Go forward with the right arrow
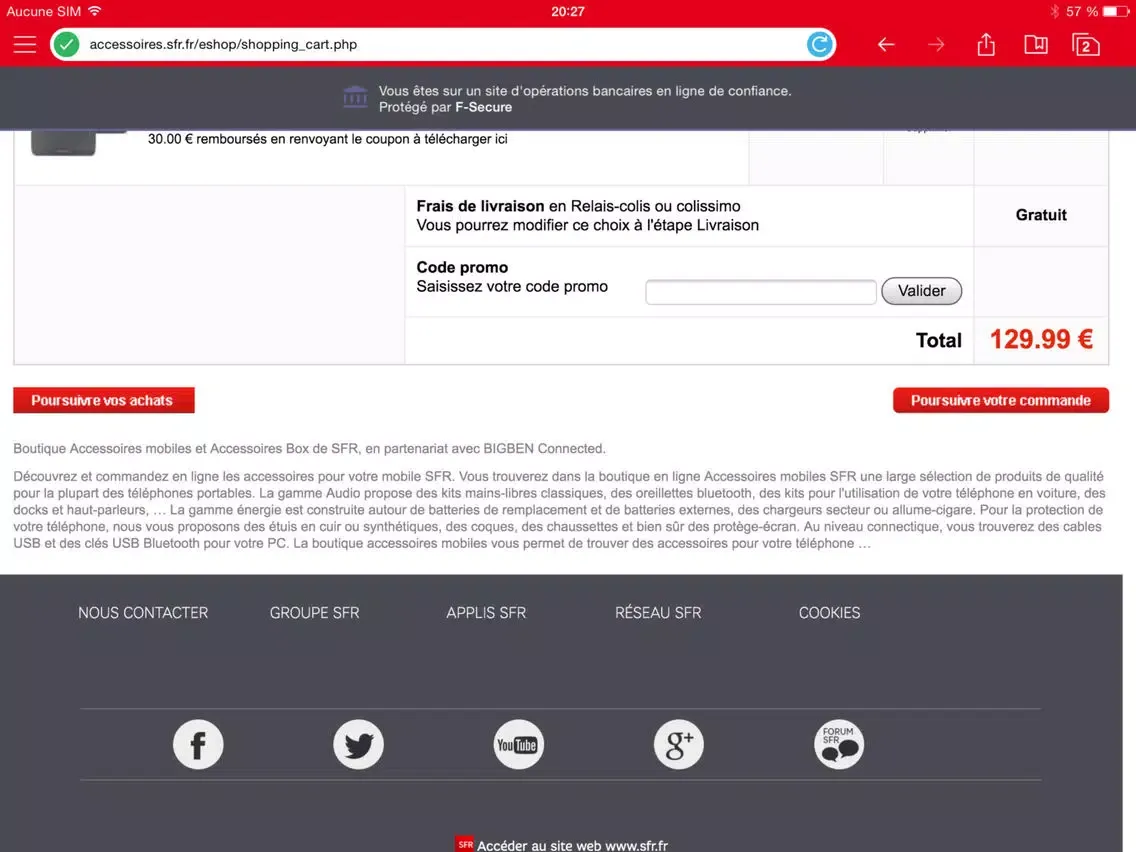The height and width of the screenshot is (852, 1136). pyautogui.click(x=936, y=45)
